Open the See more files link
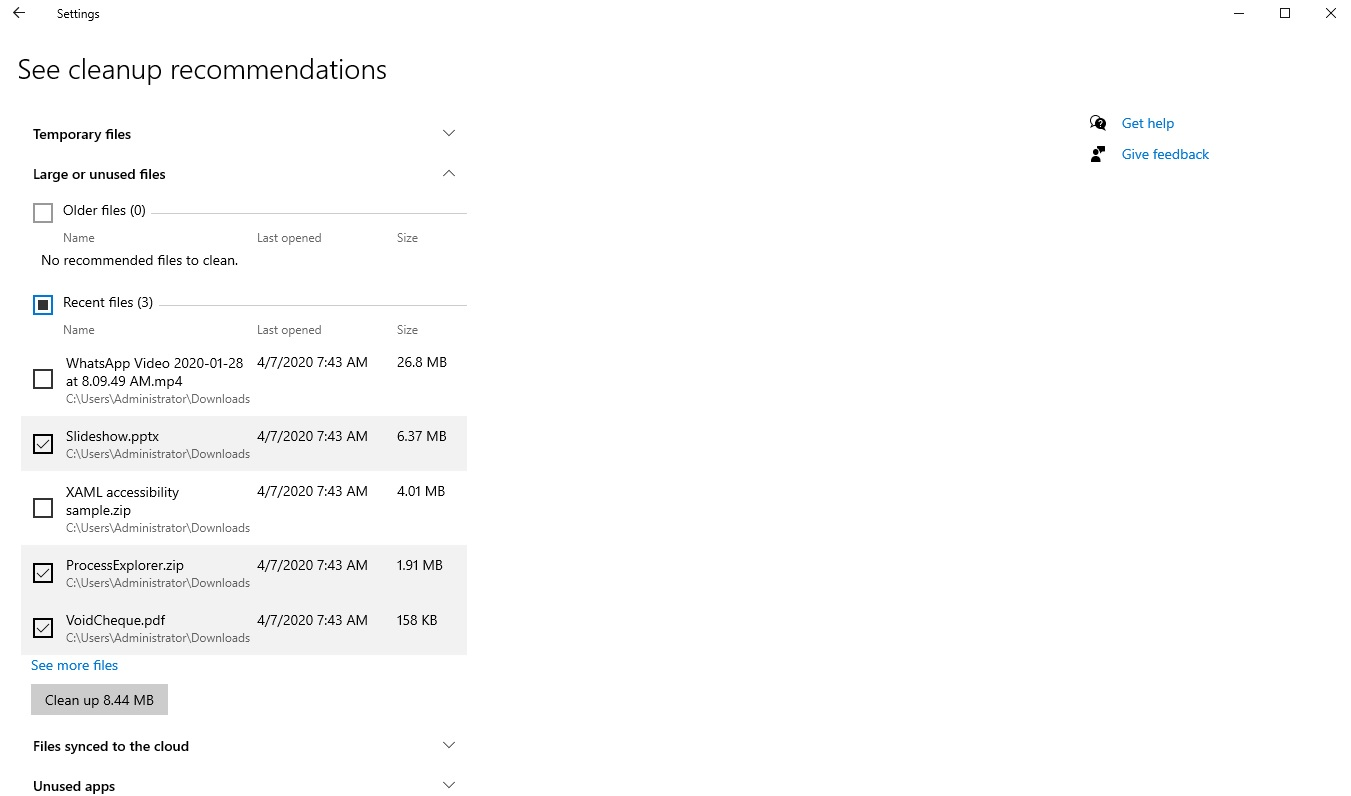This screenshot has width=1351, height=796. (x=75, y=665)
